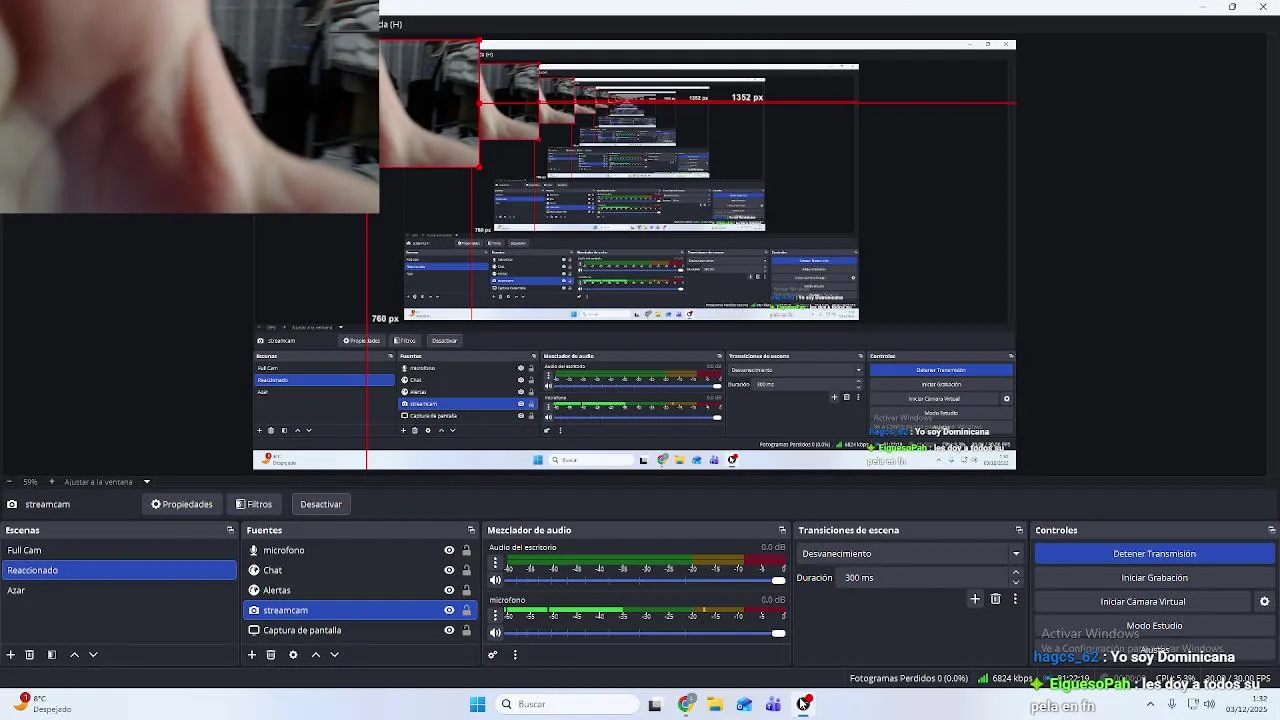Hide the Captura de pantalla source
The width and height of the screenshot is (1280, 720).
[x=449, y=630]
